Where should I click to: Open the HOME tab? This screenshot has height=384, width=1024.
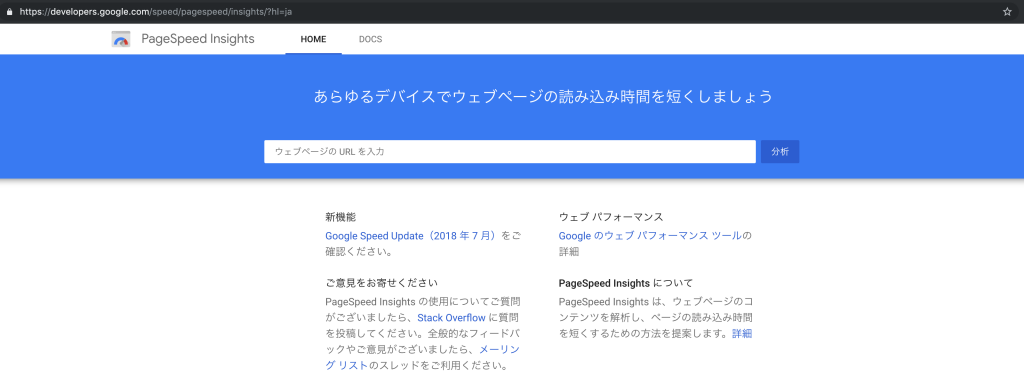[x=313, y=39]
